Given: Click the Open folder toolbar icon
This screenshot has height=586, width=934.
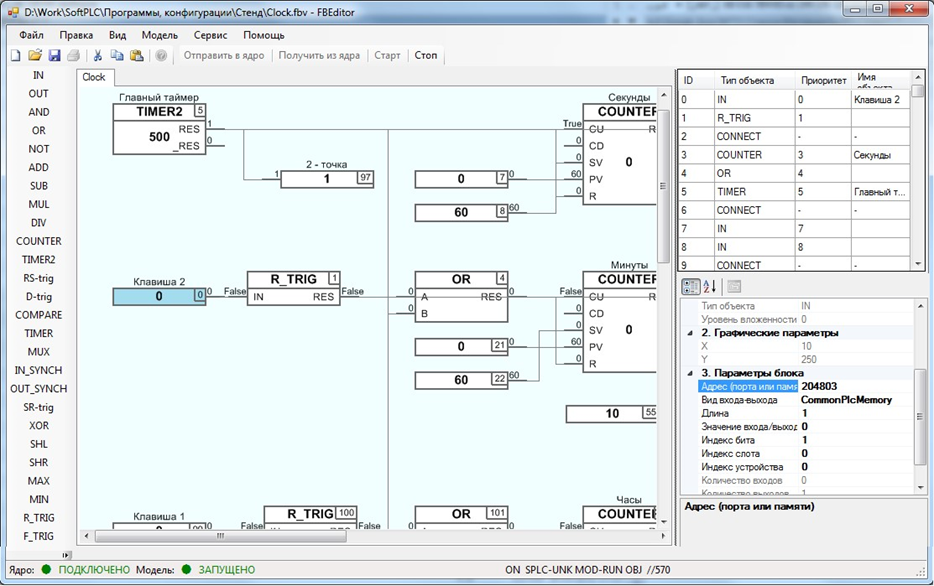Looking at the screenshot, I should click(35, 55).
